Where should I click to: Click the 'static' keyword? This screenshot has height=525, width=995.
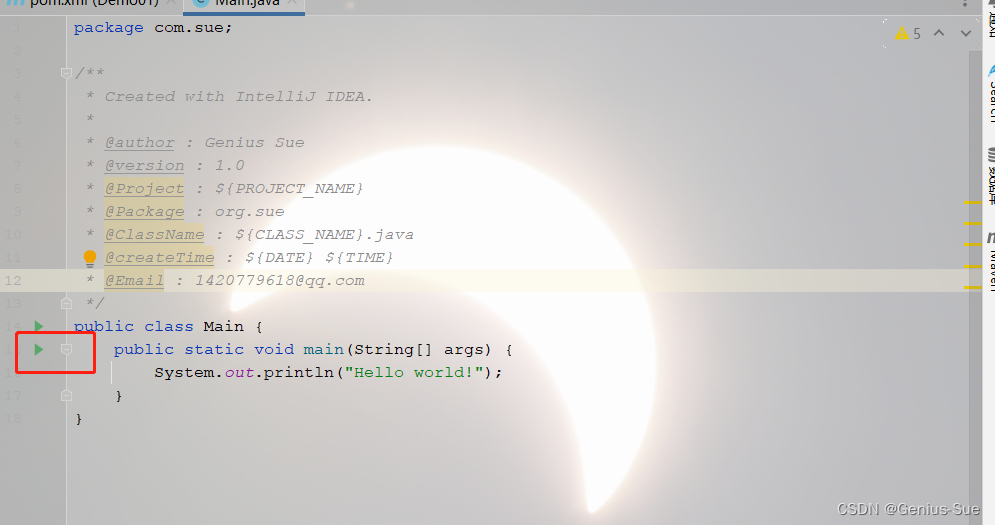click(x=214, y=349)
